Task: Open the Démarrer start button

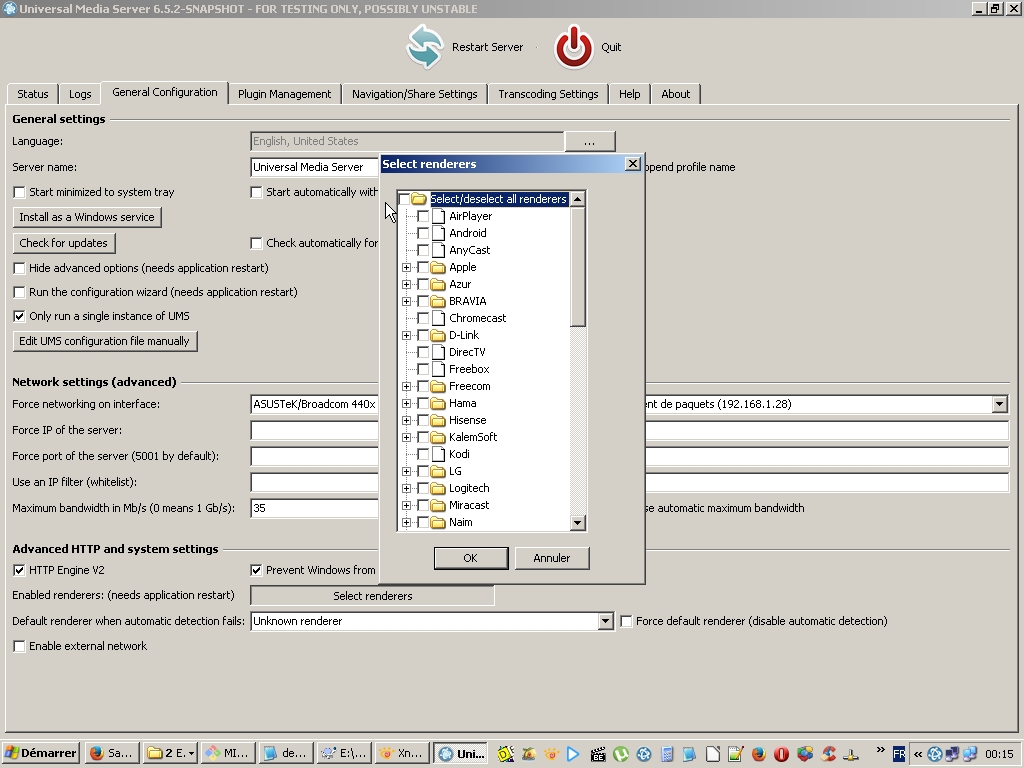Action: point(40,753)
